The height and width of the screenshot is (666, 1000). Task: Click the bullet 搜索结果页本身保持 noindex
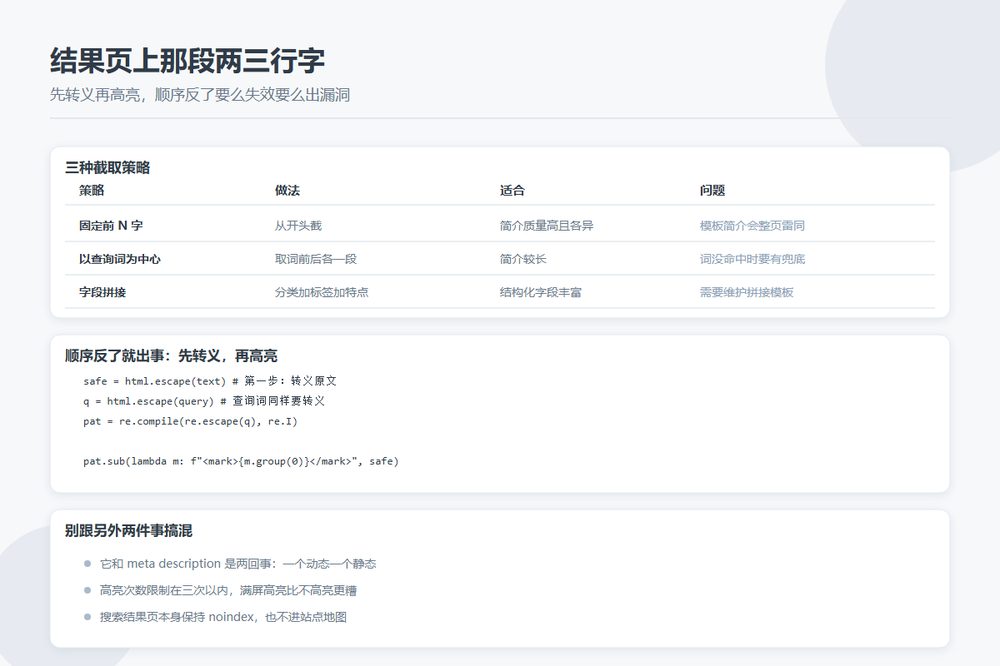(x=223, y=617)
